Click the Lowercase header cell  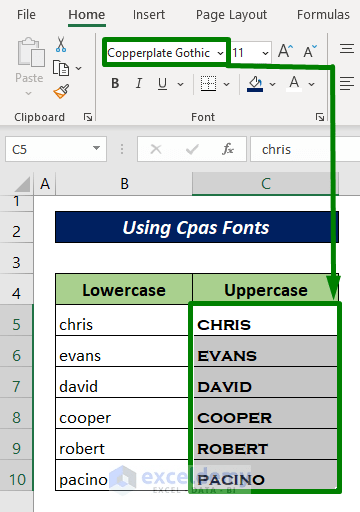click(124, 290)
